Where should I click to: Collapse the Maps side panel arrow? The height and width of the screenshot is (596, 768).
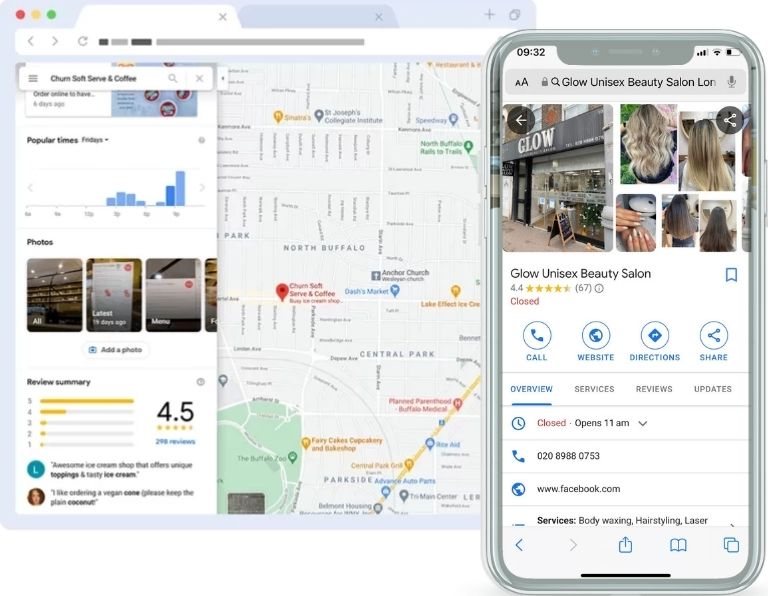click(x=223, y=78)
